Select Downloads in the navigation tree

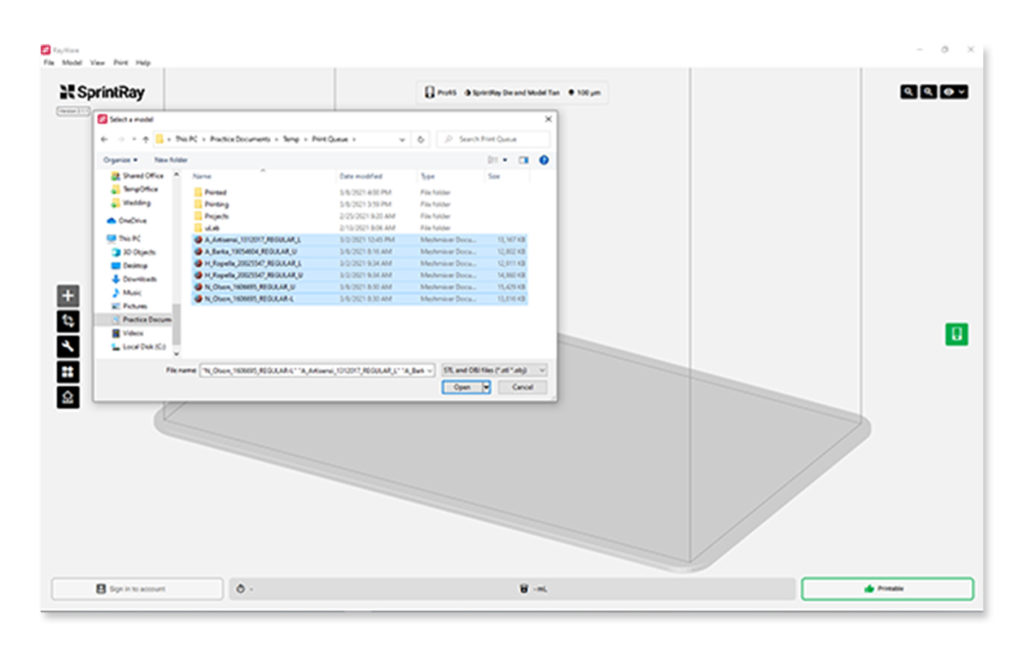(x=139, y=279)
